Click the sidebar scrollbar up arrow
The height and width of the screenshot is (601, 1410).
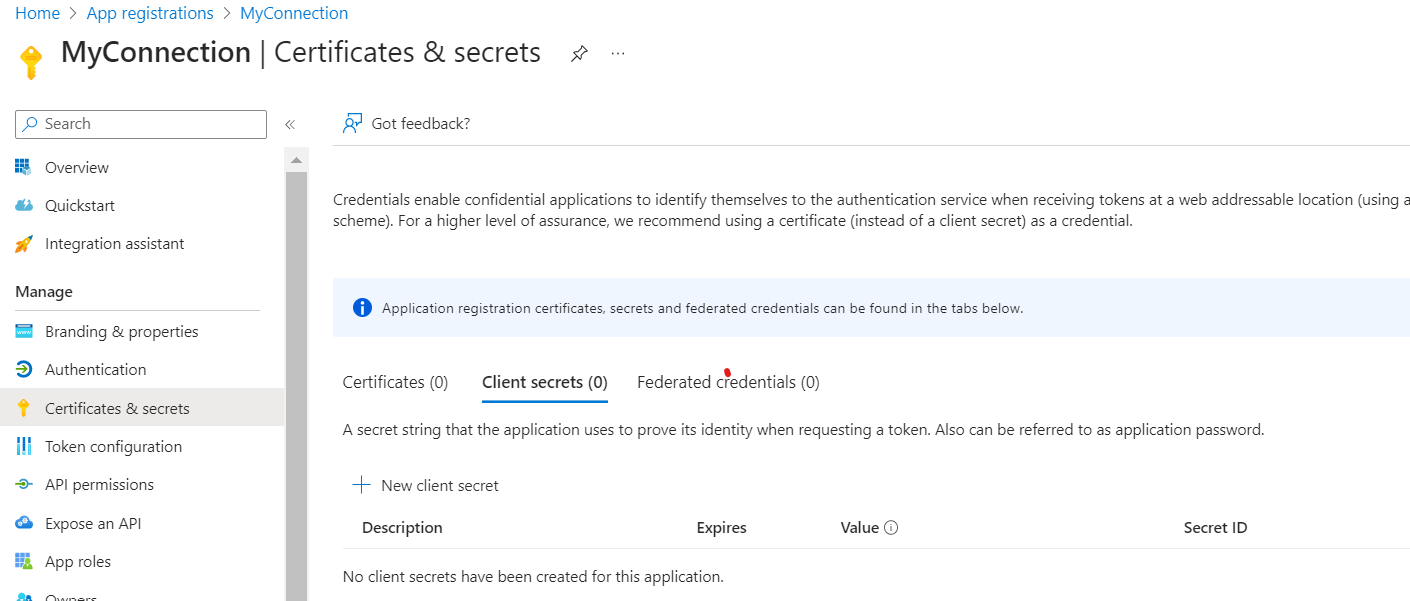pyautogui.click(x=296, y=160)
